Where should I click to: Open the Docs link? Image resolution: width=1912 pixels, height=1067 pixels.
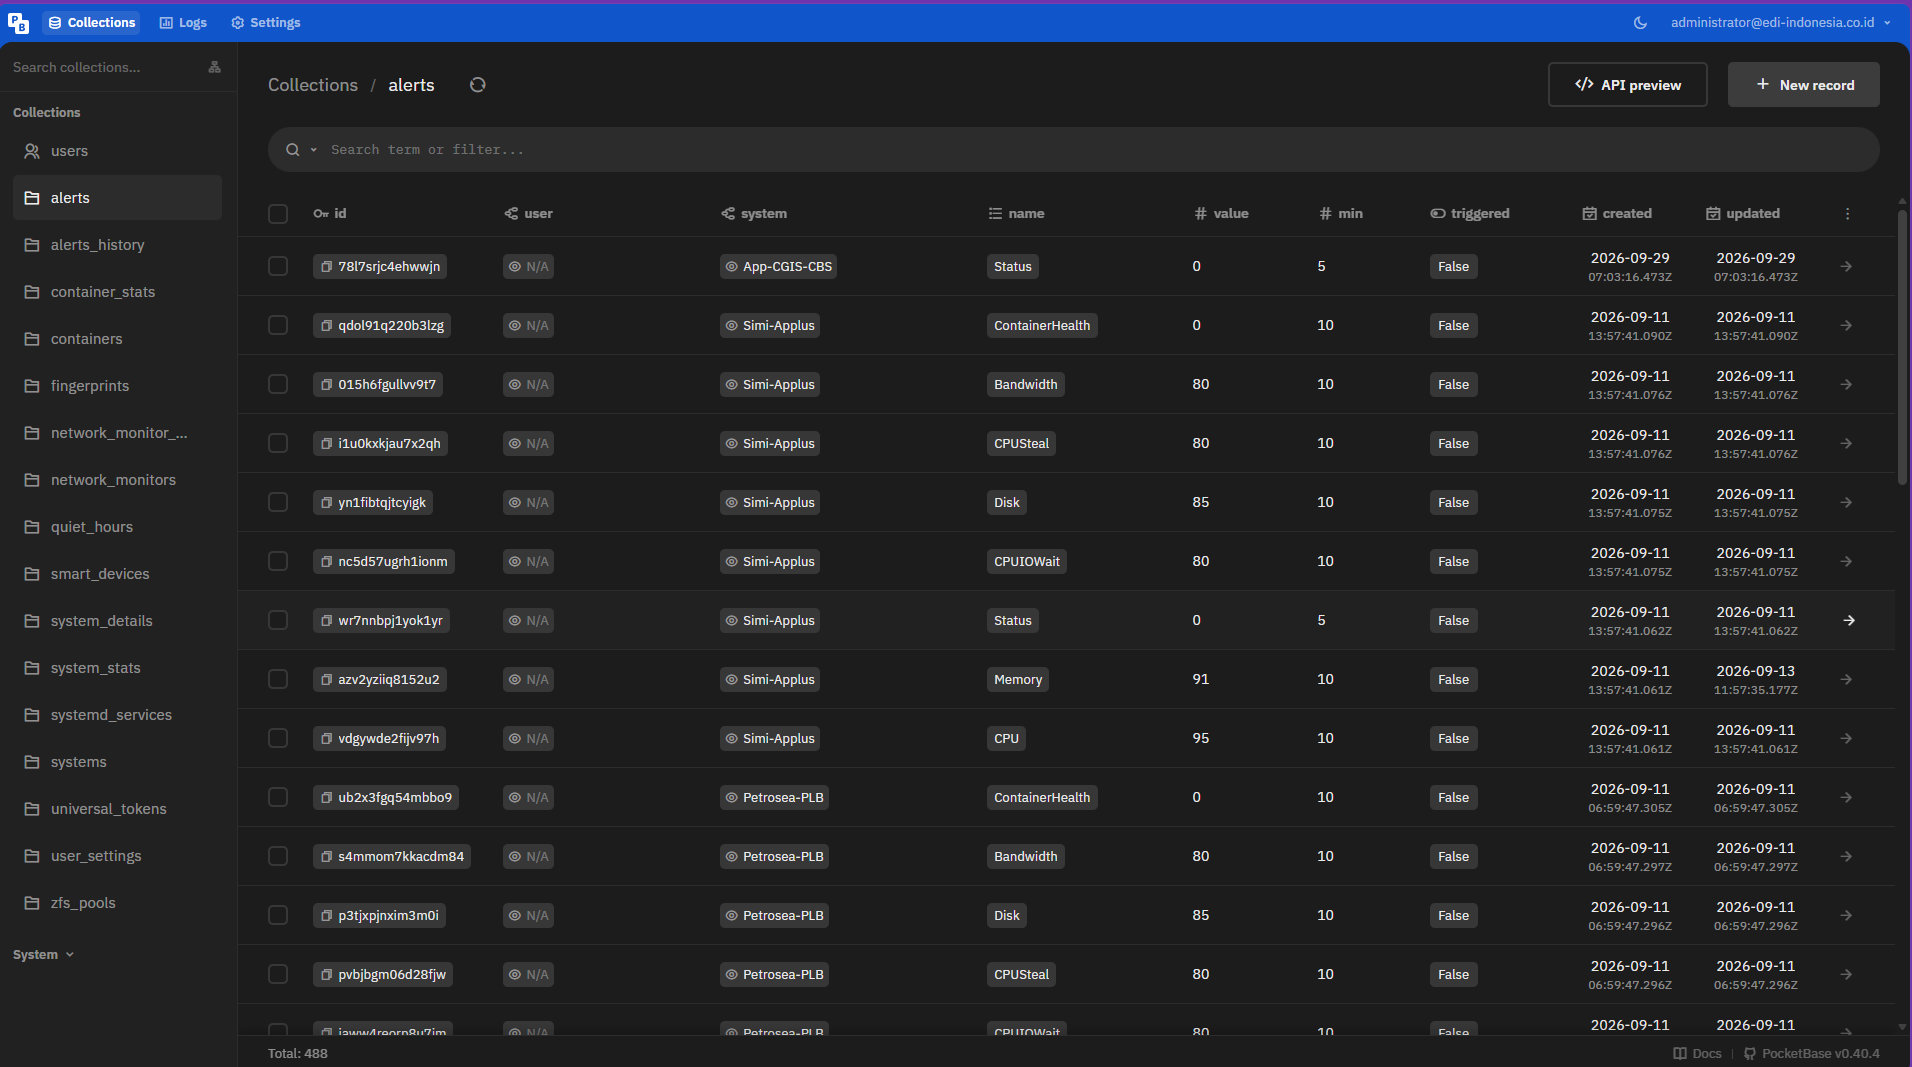[1698, 1054]
